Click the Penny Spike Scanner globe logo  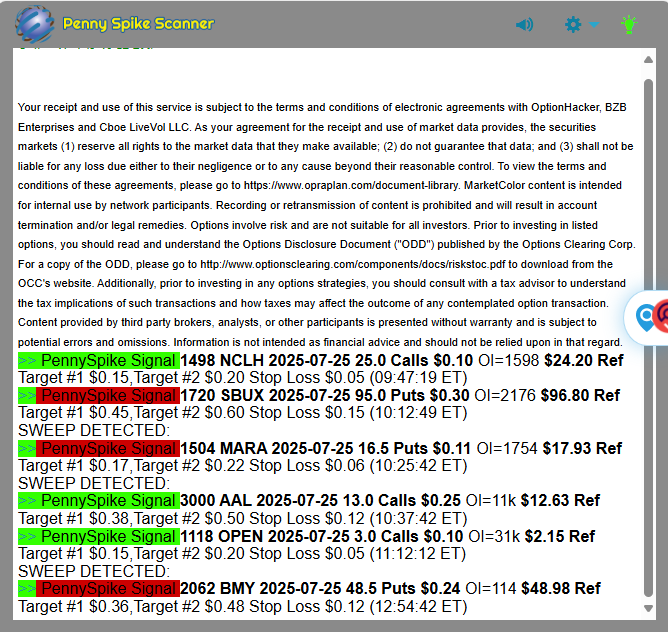(35, 24)
